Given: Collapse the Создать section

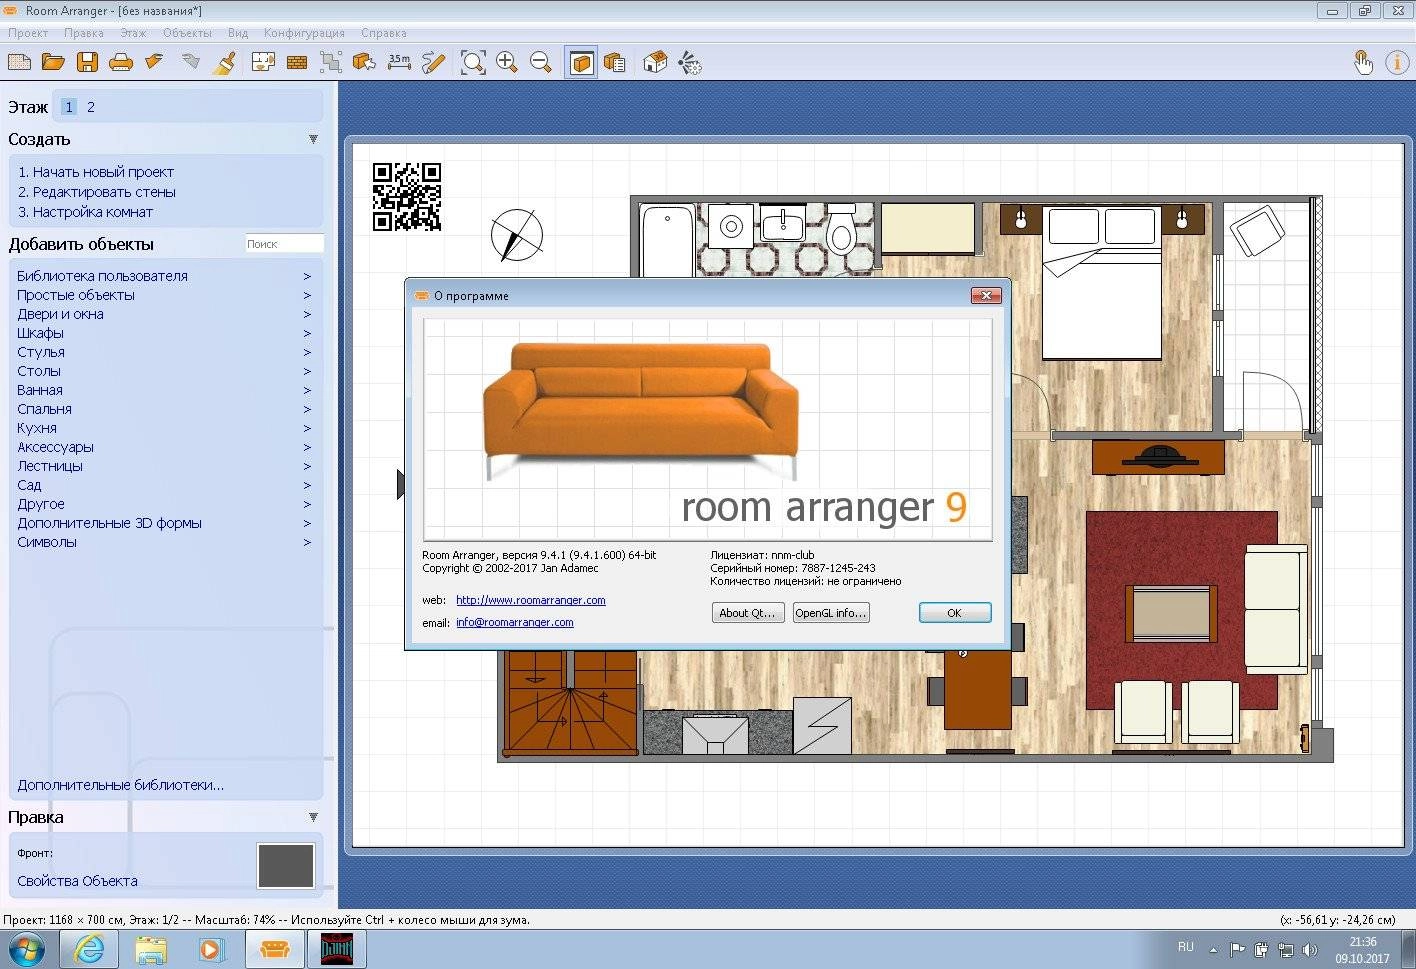Looking at the screenshot, I should tap(313, 139).
